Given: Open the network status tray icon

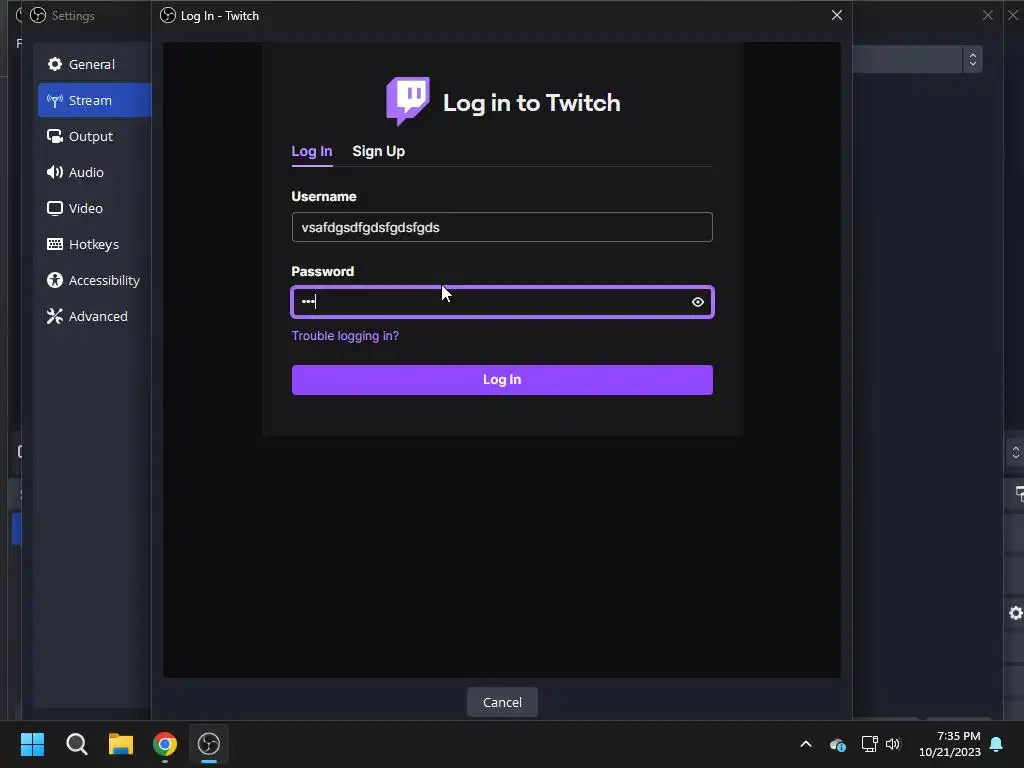Looking at the screenshot, I should pyautogui.click(x=869, y=744).
